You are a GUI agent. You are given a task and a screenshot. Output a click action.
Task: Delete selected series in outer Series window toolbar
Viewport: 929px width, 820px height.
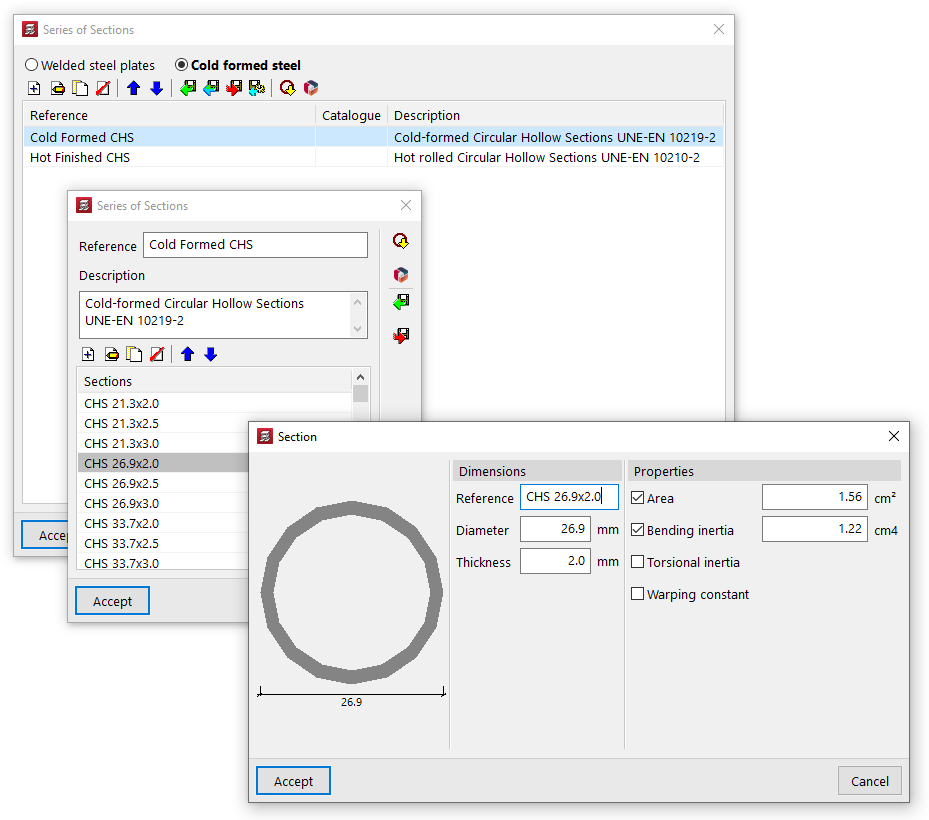103,88
